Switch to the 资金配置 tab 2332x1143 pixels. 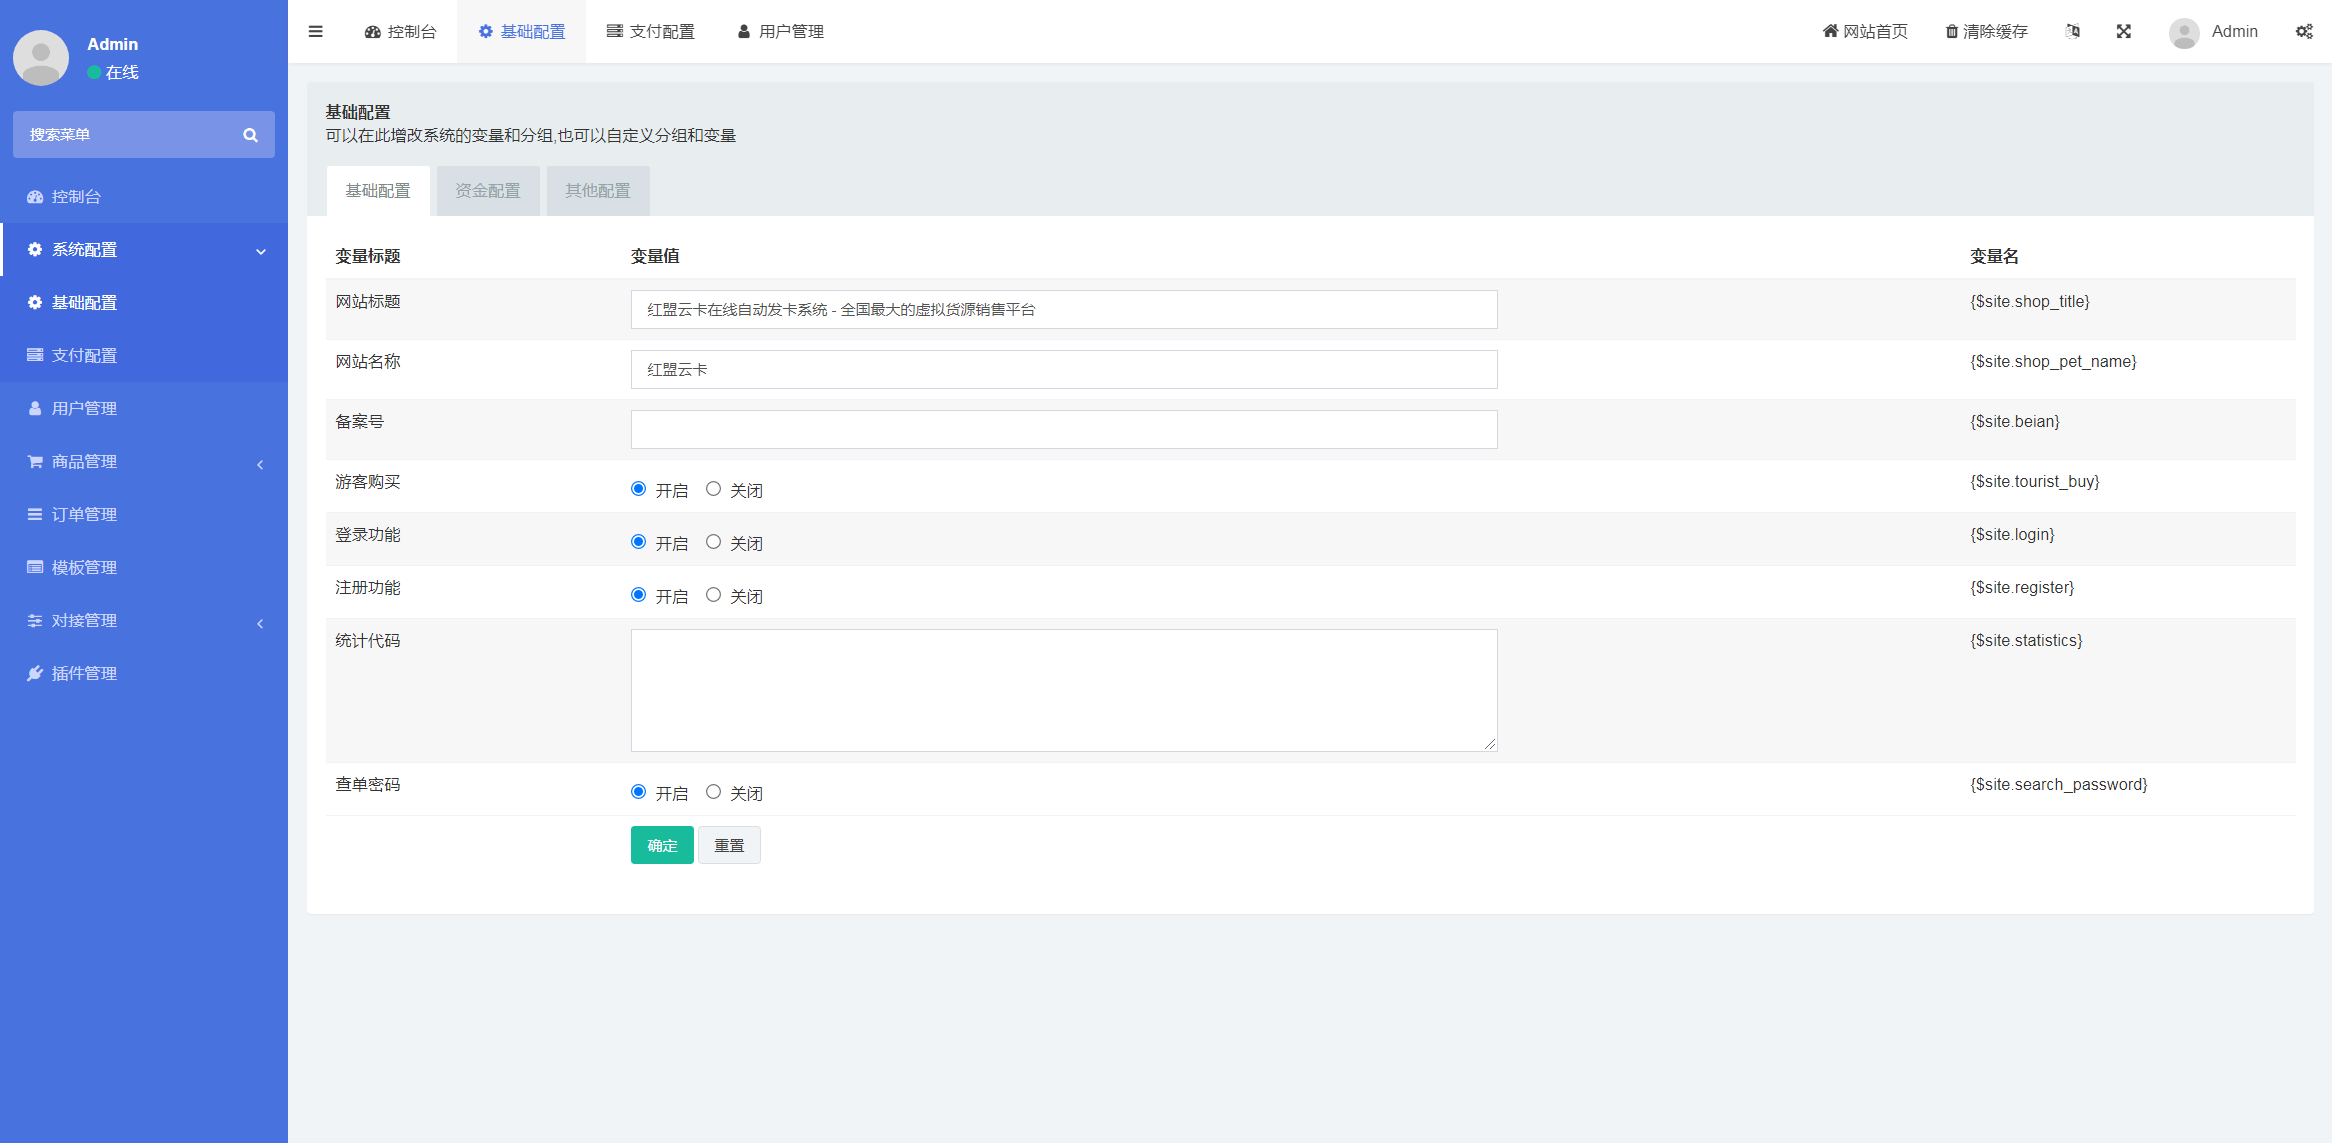(x=488, y=191)
